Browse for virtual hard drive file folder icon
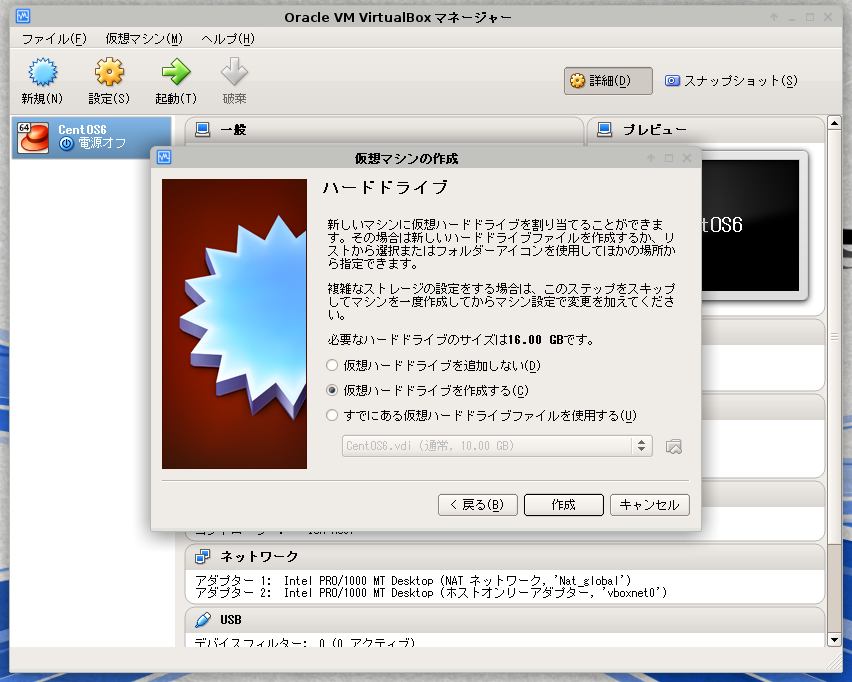The image size is (852, 682). coord(674,446)
